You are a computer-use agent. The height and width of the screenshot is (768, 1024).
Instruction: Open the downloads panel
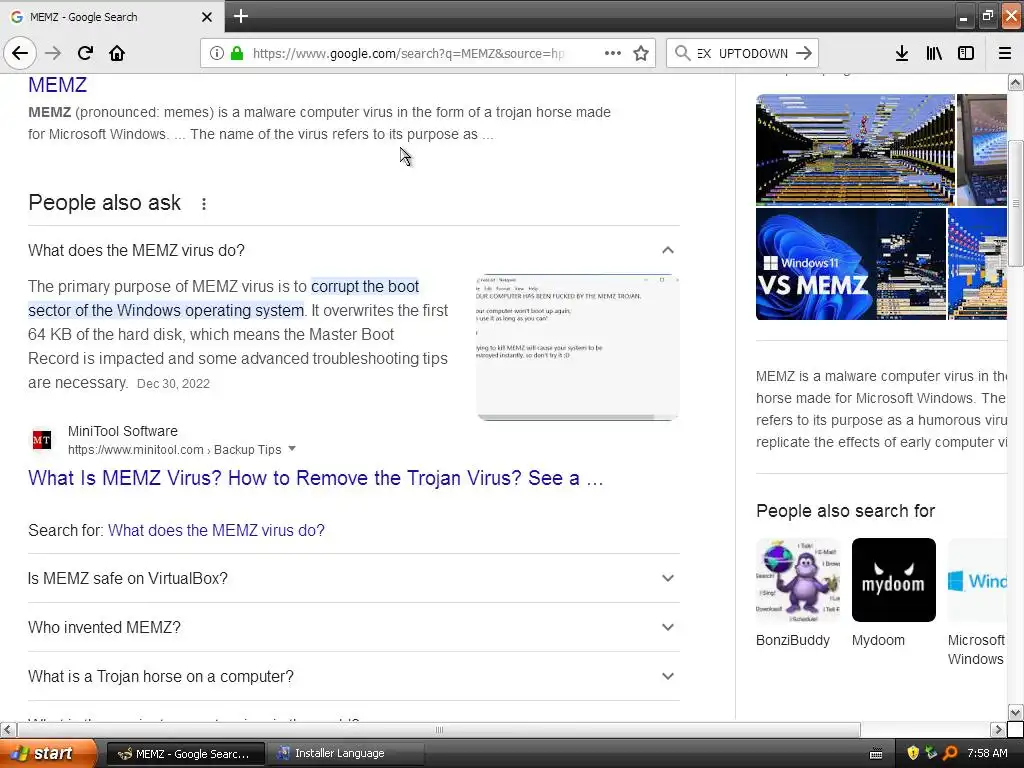pyautogui.click(x=902, y=53)
